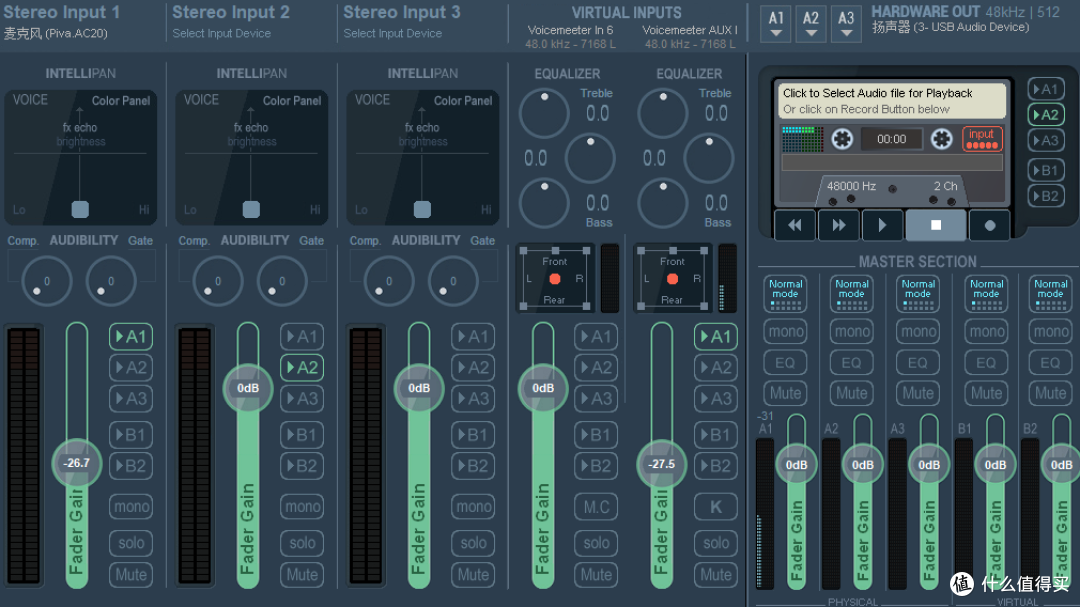Click the left cassette reel gear icon
Viewport: 1080px width, 607px height.
[x=842, y=139]
